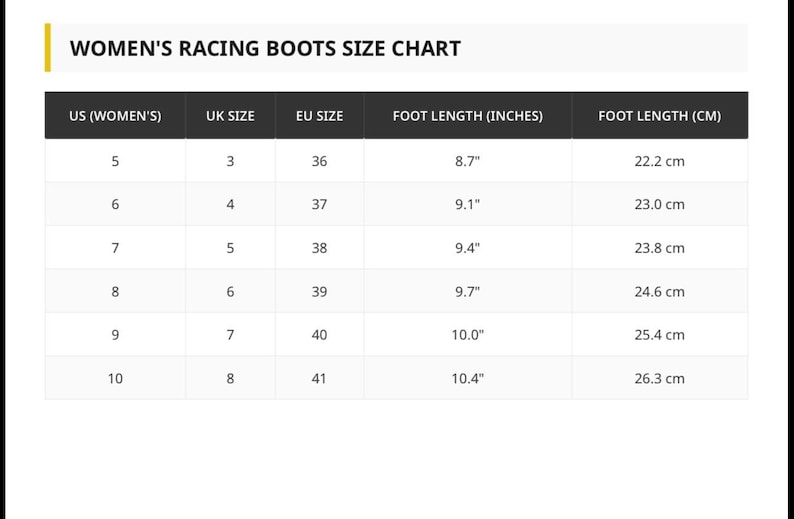The height and width of the screenshot is (519, 794).
Task: Select the US (Women's) column header
Action: pyautogui.click(x=115, y=116)
